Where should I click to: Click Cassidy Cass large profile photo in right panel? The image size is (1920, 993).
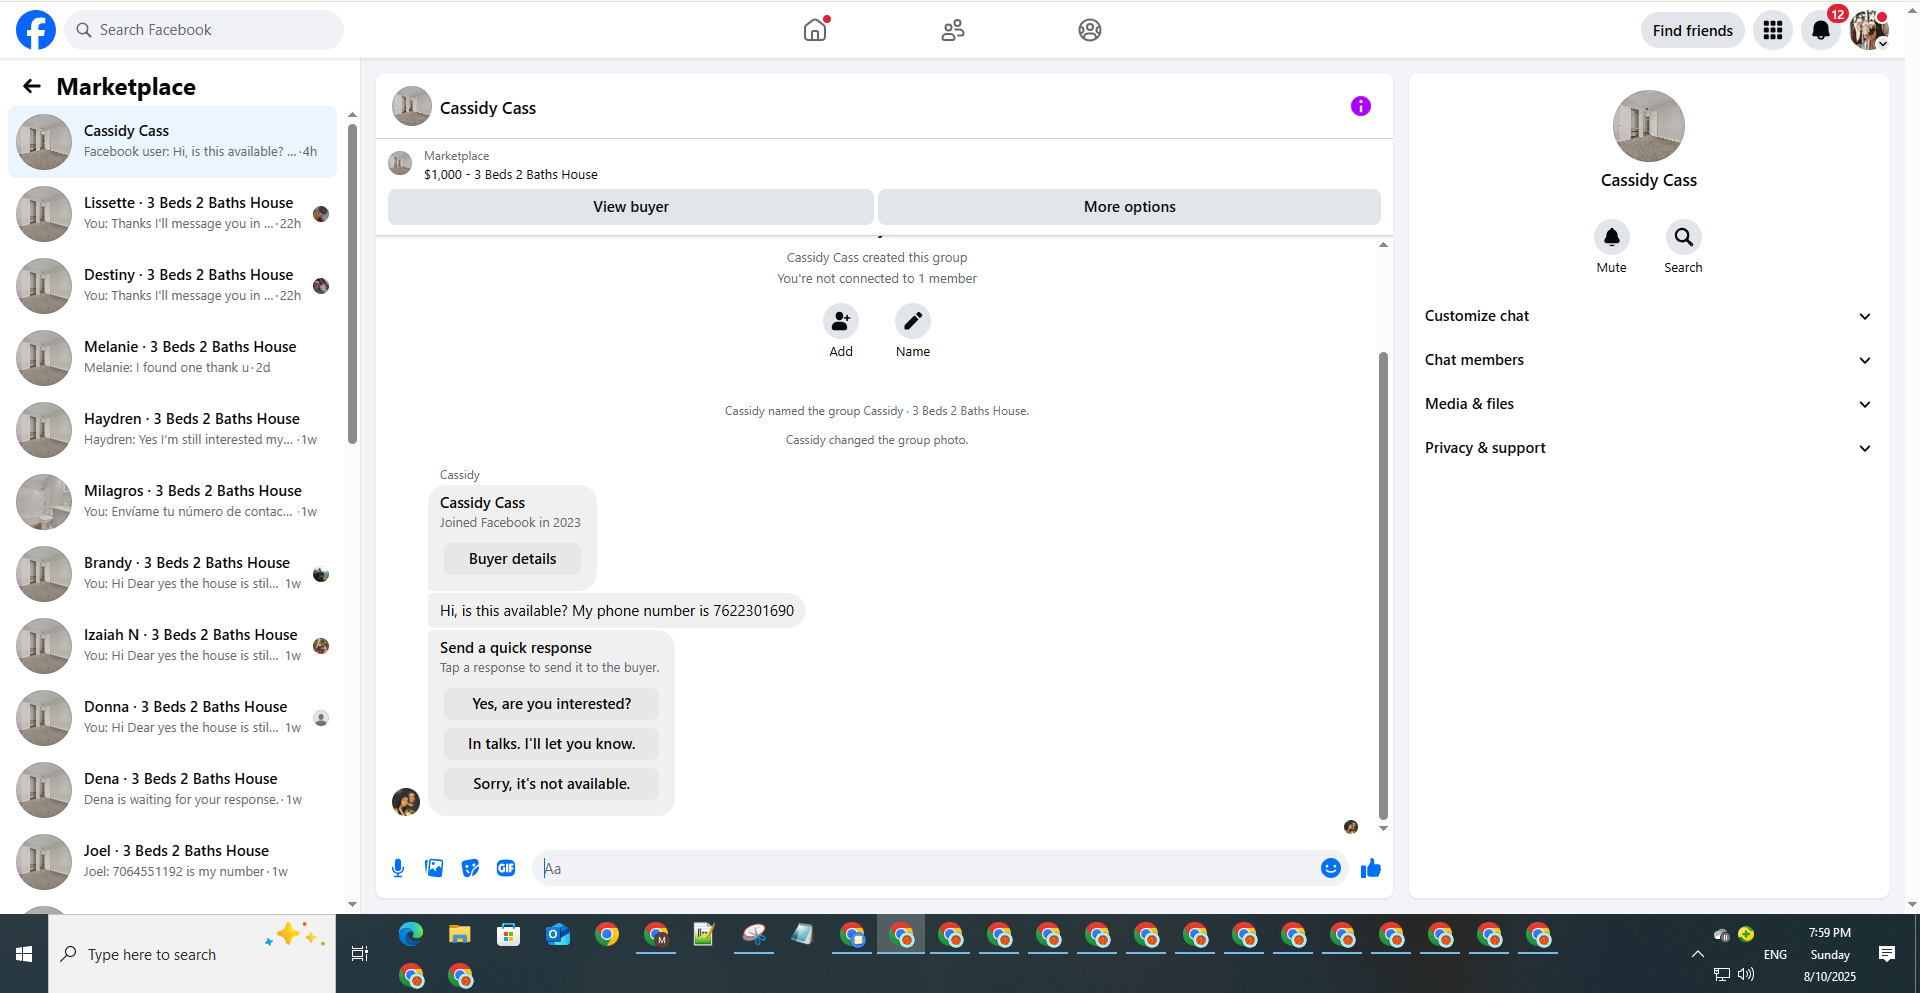coord(1649,126)
